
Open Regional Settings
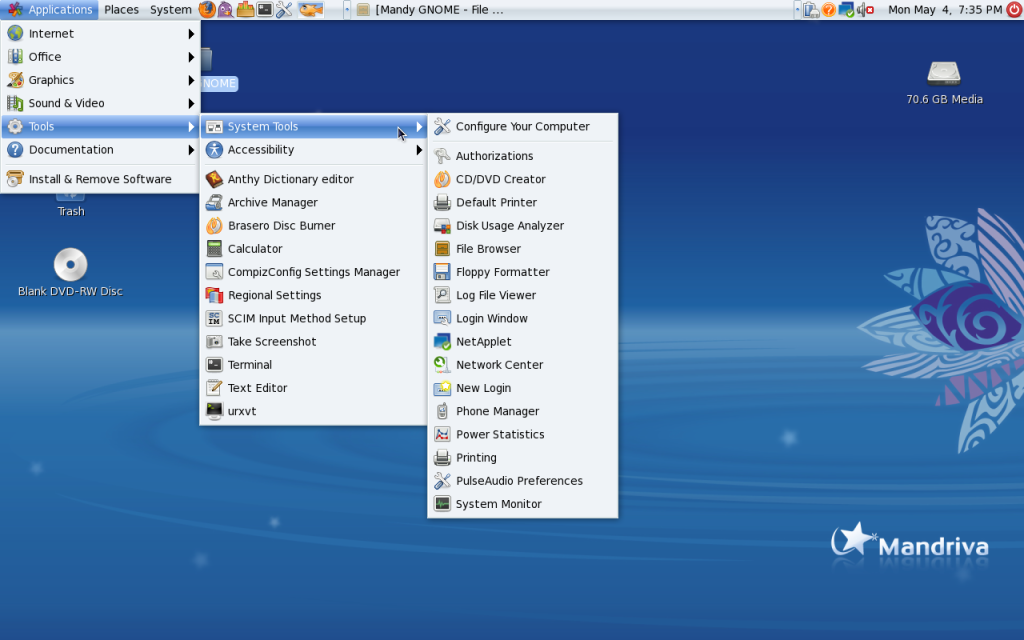[313, 295]
